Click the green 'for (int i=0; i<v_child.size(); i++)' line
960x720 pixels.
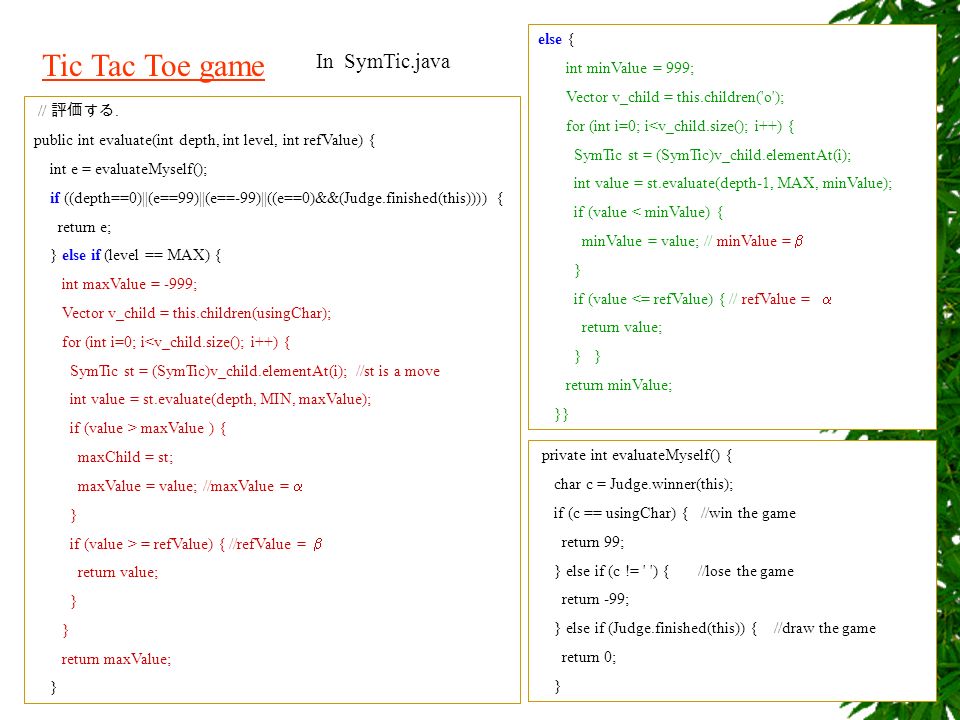coord(680,126)
